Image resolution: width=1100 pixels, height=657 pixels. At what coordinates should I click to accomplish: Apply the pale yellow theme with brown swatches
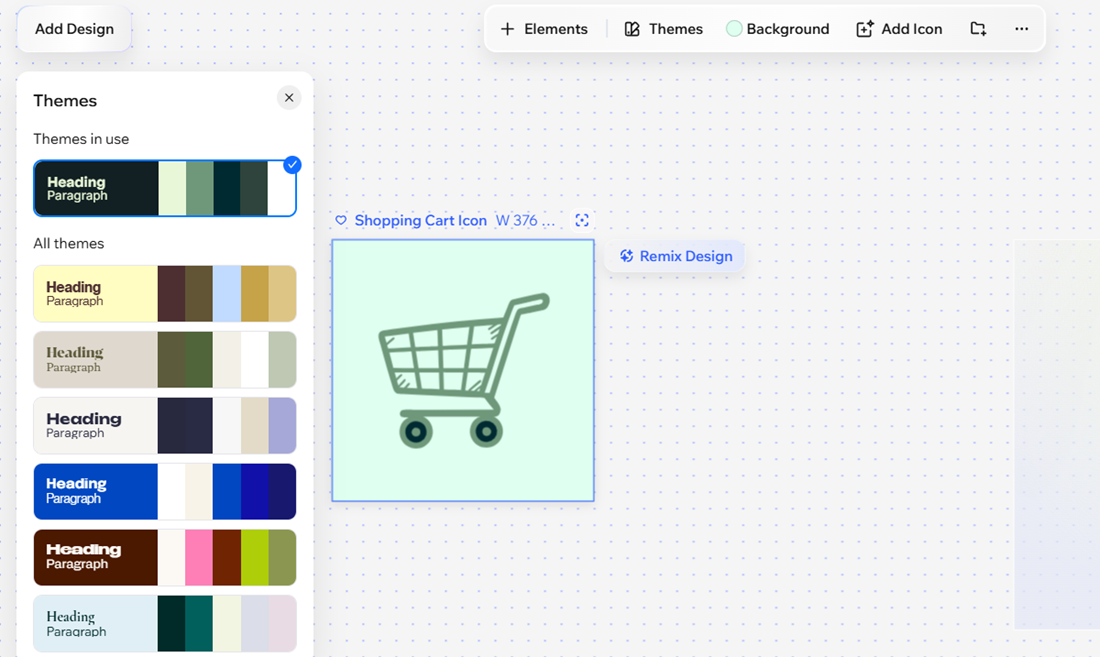coord(165,294)
